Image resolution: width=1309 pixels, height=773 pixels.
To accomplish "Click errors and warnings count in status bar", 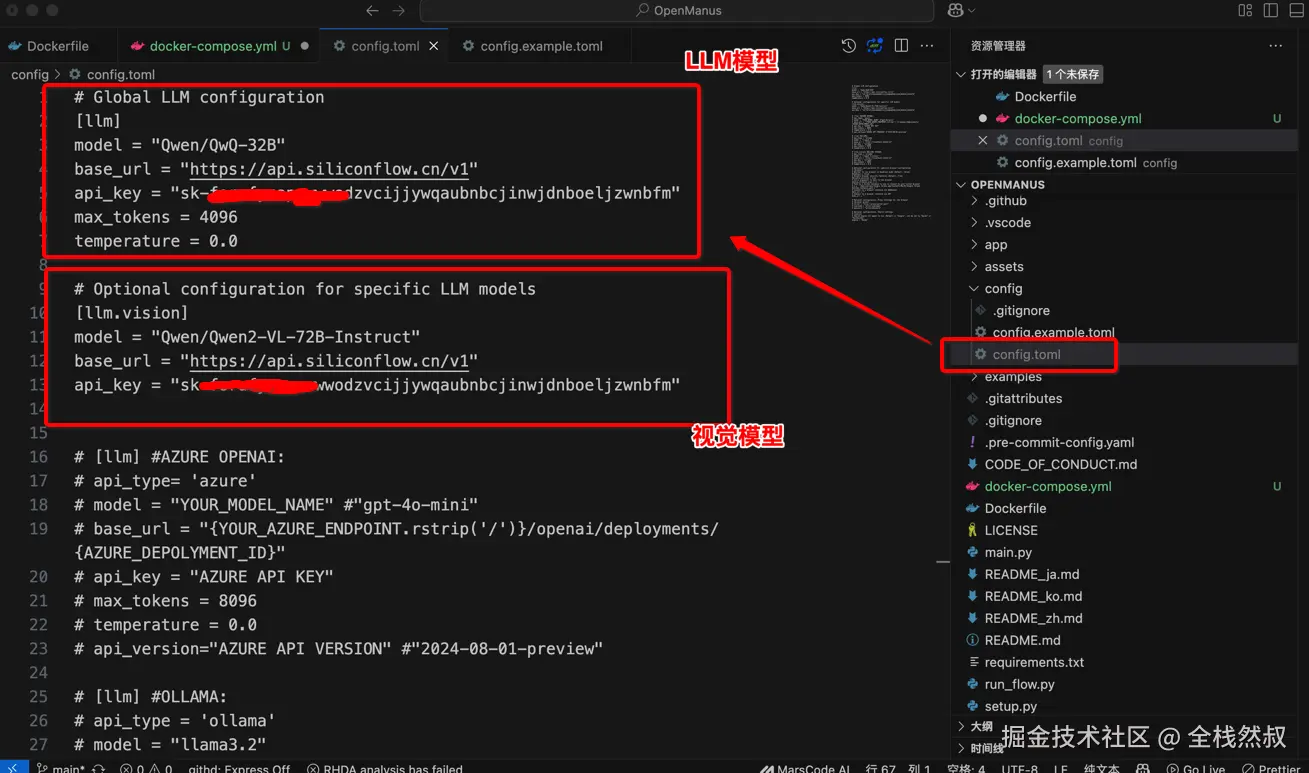I will pyautogui.click(x=146, y=768).
